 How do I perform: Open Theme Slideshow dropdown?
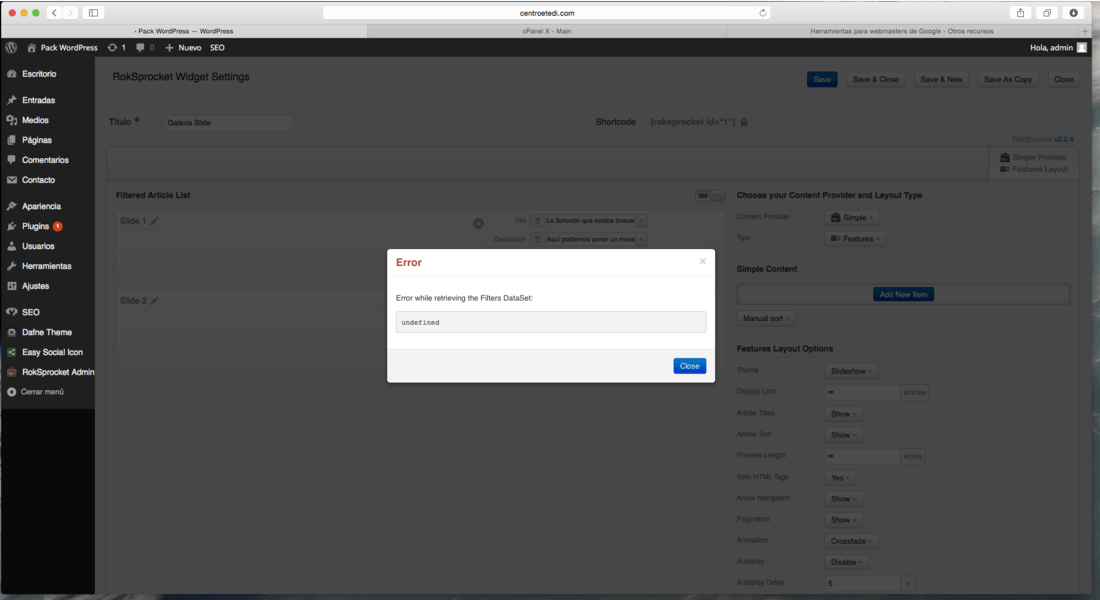851,371
